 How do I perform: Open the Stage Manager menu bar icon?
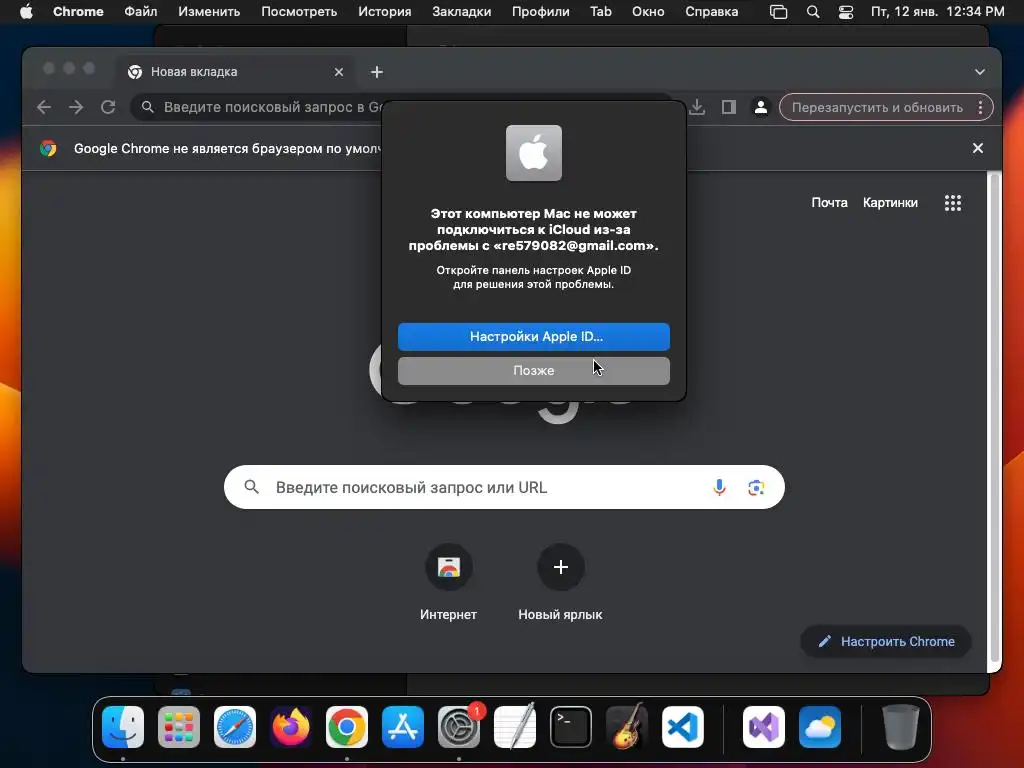(x=778, y=12)
